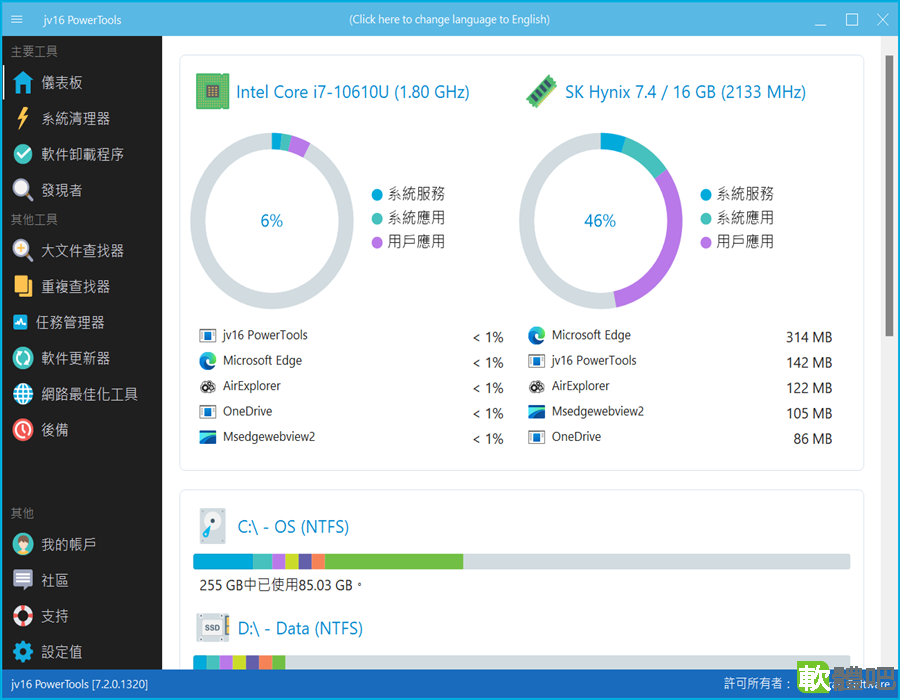Click the 社區 chat bubble icon
The width and height of the screenshot is (900, 700).
[x=23, y=580]
